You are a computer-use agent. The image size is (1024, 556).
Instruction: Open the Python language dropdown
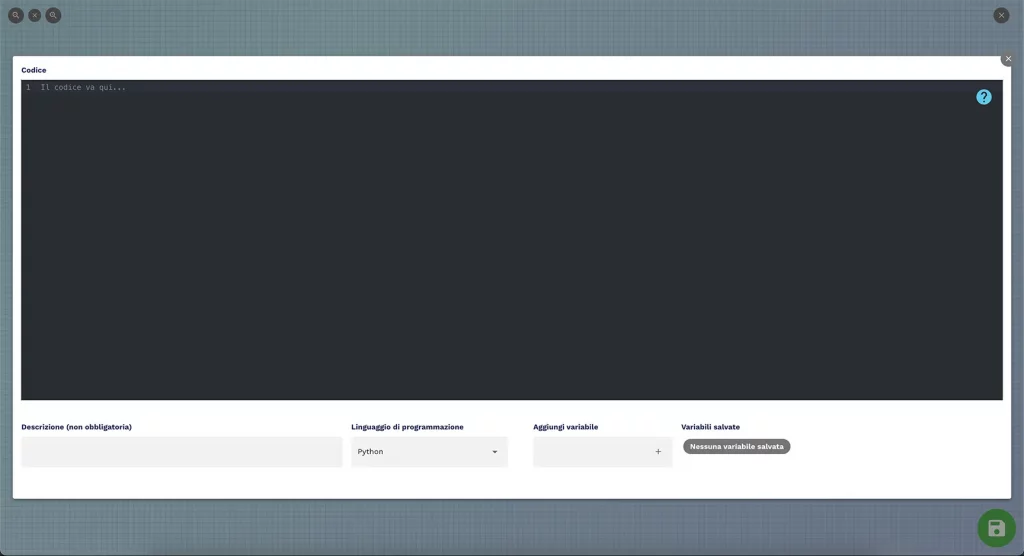pos(429,451)
